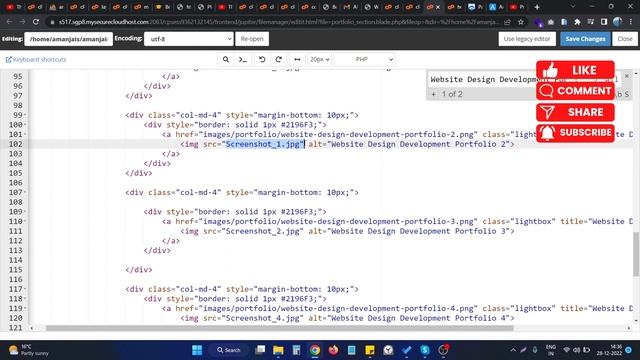Open Sticky Notes from taskbar

(x=370, y=350)
